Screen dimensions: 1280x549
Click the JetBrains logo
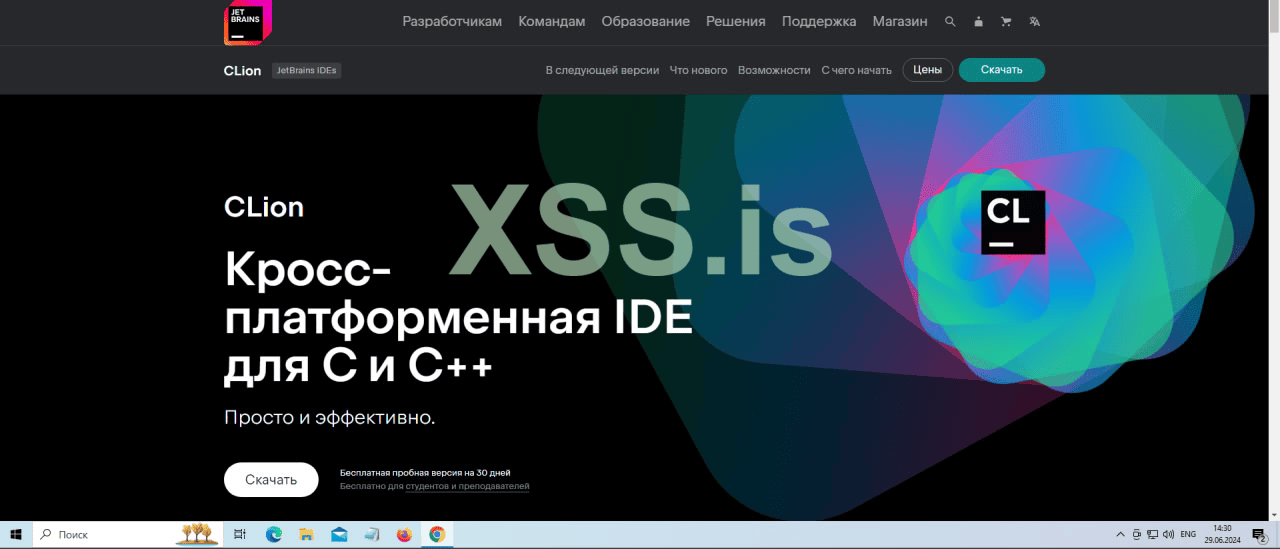(x=248, y=22)
